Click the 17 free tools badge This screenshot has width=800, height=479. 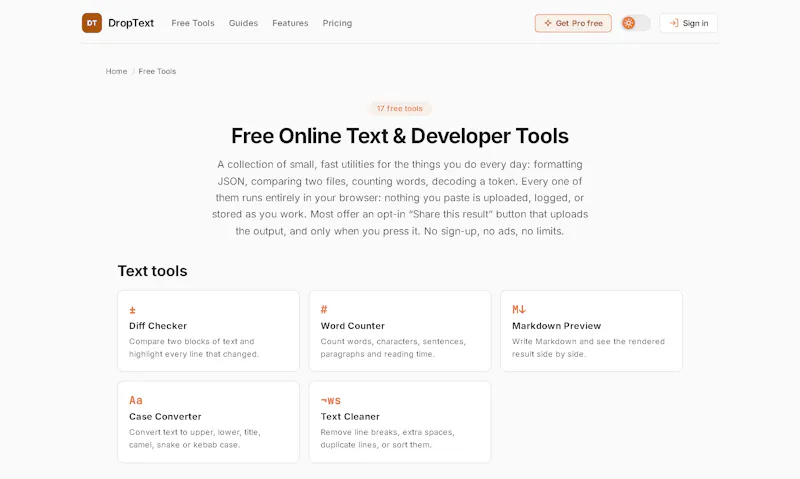pos(400,109)
